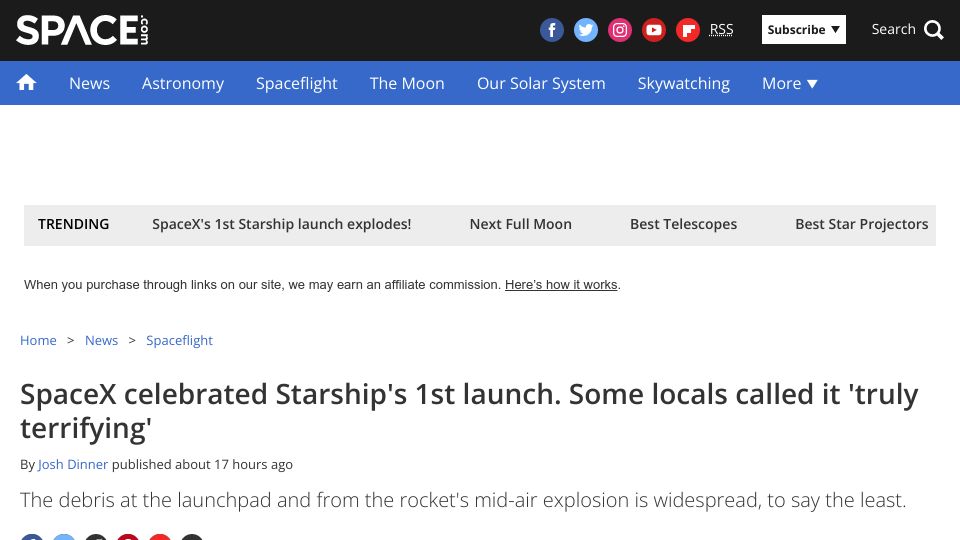Open the Space.com logo homepage link

(82, 30)
